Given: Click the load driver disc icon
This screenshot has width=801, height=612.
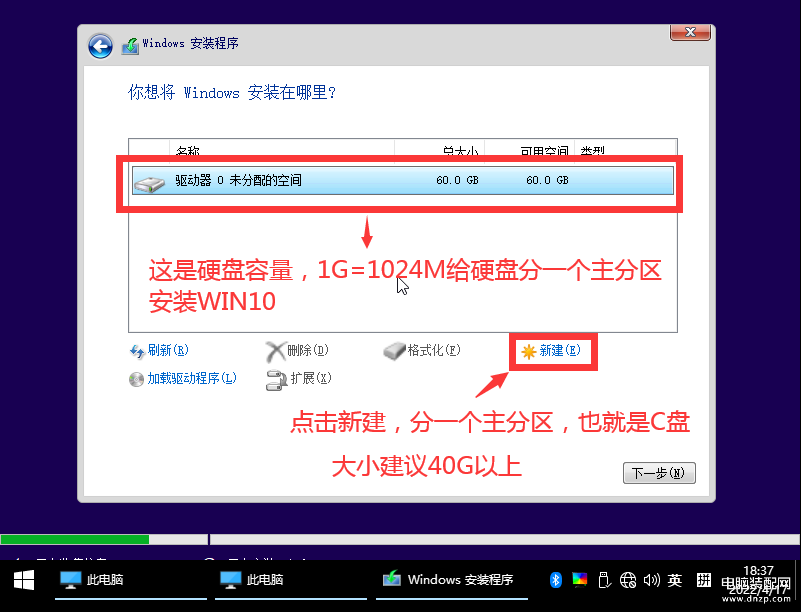Looking at the screenshot, I should 136,379.
